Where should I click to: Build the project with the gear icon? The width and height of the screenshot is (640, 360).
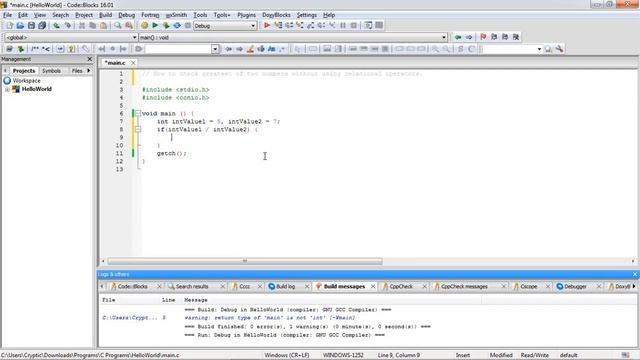(x=144, y=25)
